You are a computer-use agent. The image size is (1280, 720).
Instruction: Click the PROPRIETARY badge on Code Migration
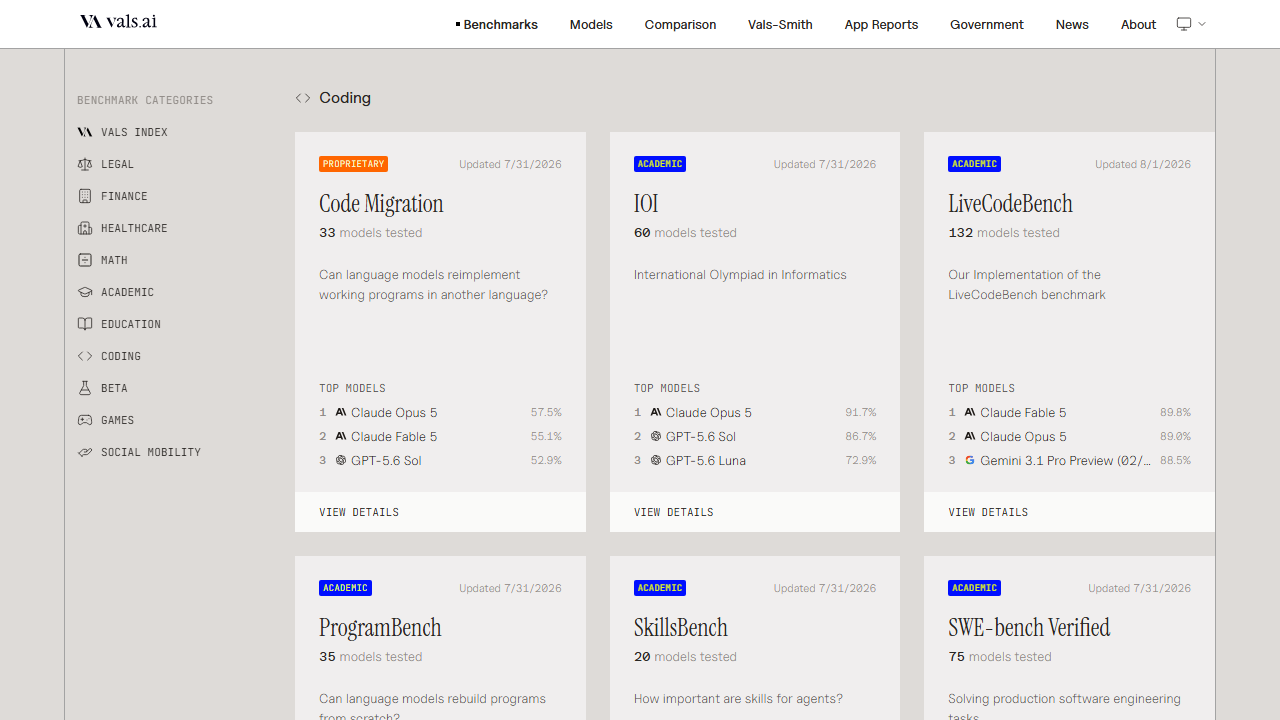tap(353, 164)
